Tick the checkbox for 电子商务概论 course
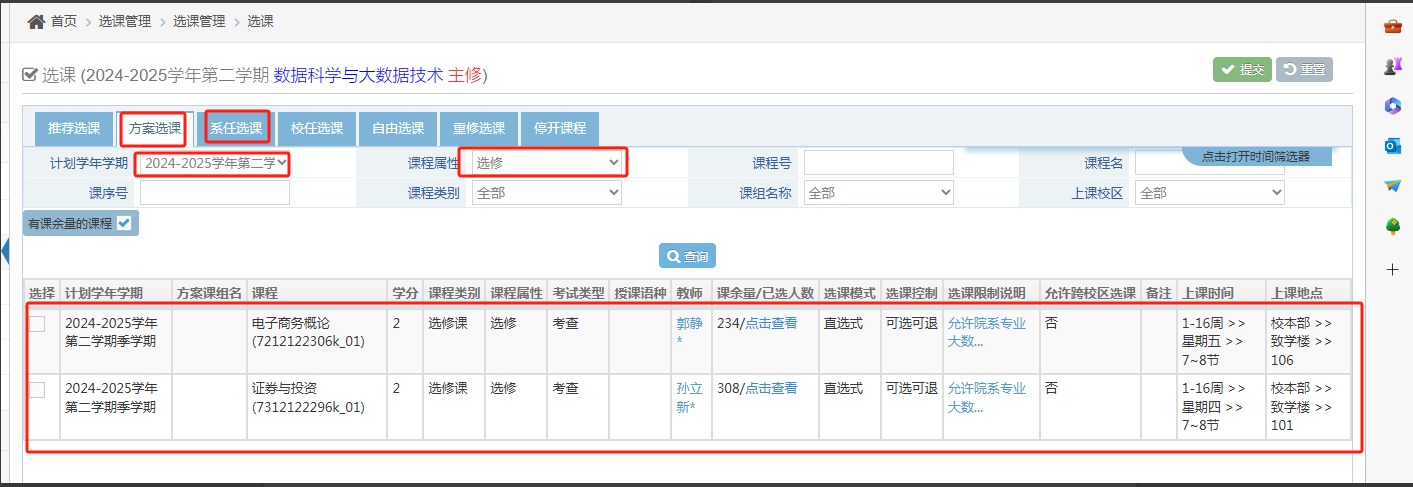Screen dimensions: 1413x487 (37, 324)
